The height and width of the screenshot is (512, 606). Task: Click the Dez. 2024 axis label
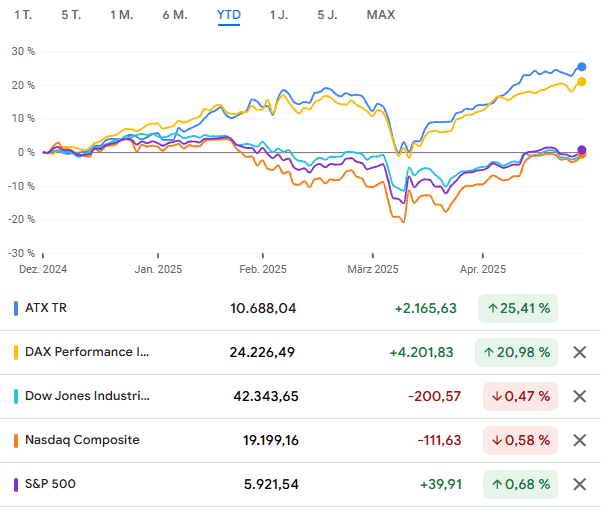coord(43,269)
